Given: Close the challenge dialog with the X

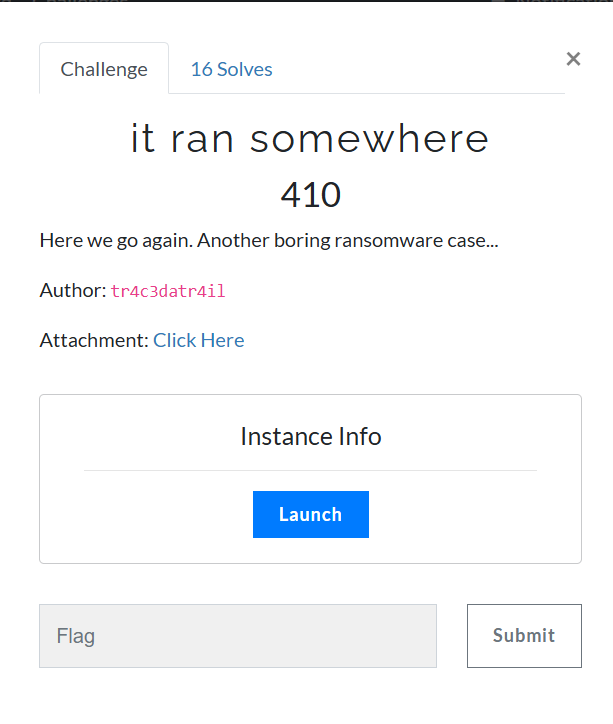Looking at the screenshot, I should pyautogui.click(x=573, y=59).
